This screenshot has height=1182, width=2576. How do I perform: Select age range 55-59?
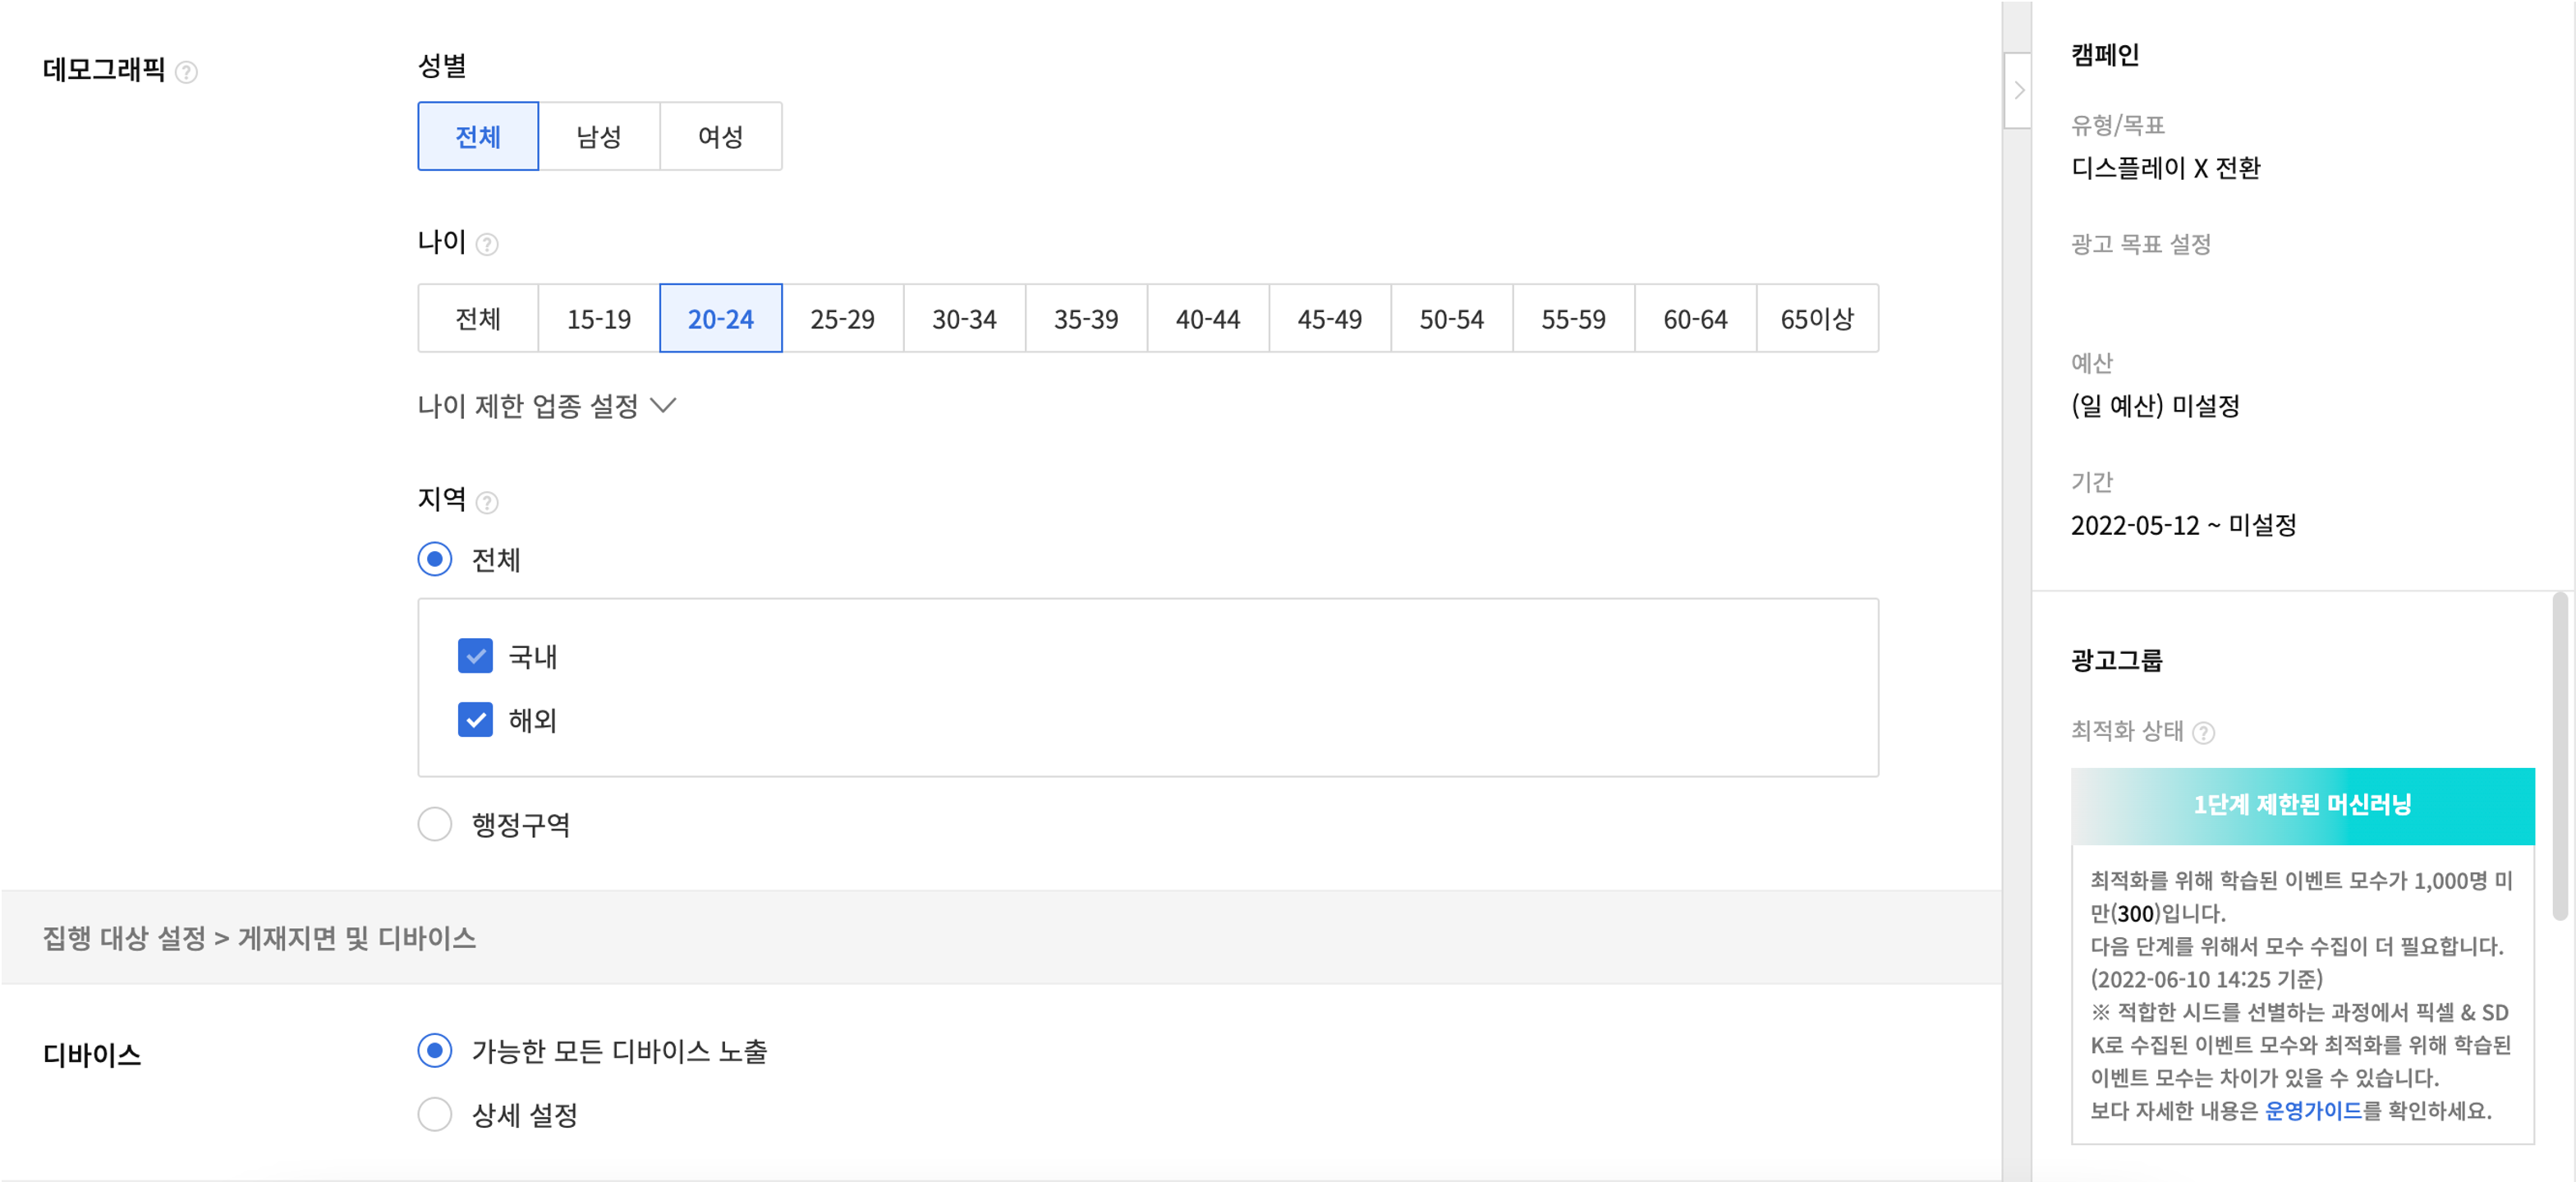coord(1575,318)
